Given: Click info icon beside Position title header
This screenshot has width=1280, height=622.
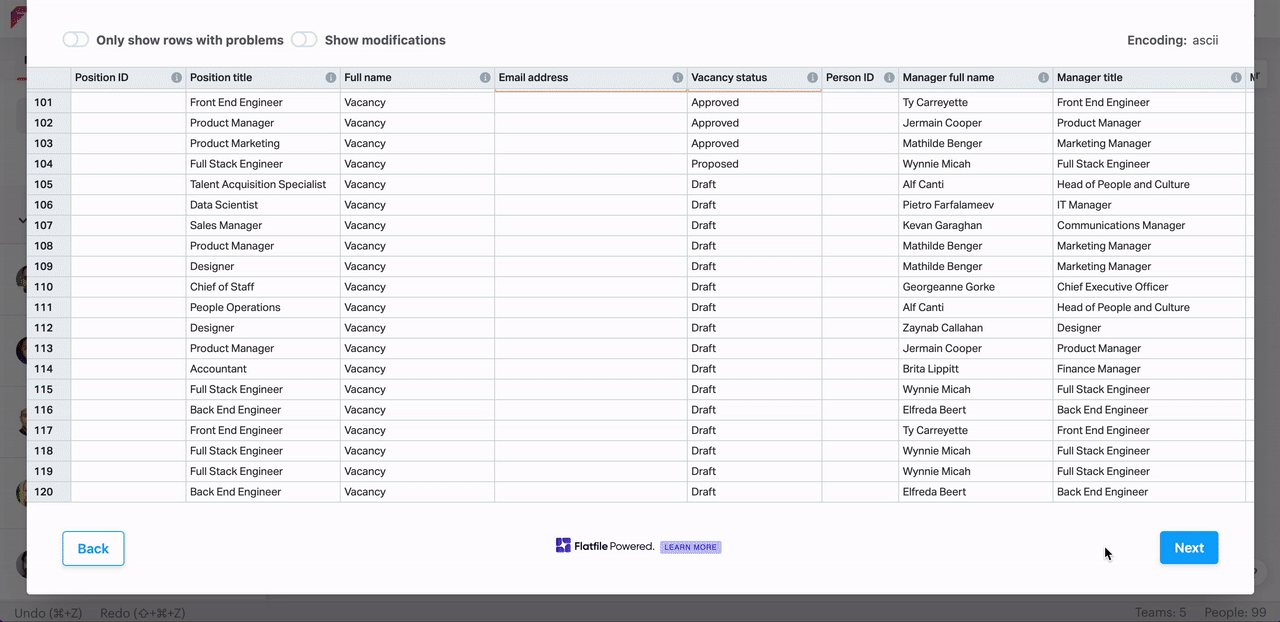Looking at the screenshot, I should coord(331,78).
